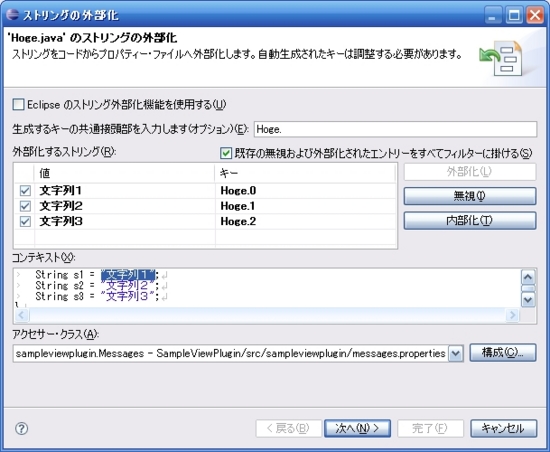The height and width of the screenshot is (452, 550).
Task: Focus the key prefix field containing Hoge.
Action: pos(395,129)
